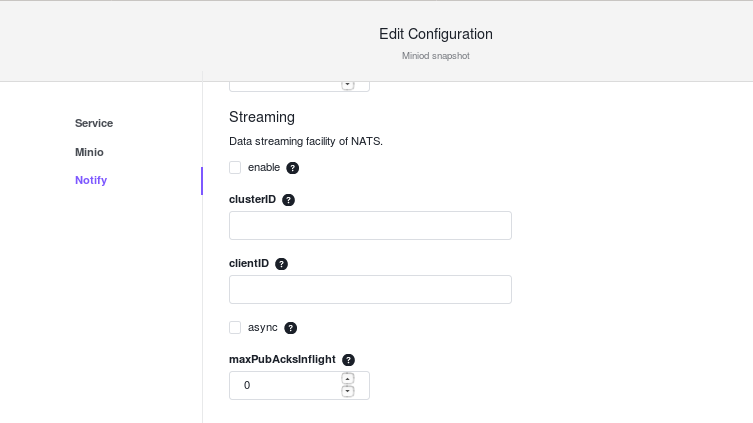753x423 pixels.
Task: Click the Edit Configuration page title
Action: tap(436, 34)
